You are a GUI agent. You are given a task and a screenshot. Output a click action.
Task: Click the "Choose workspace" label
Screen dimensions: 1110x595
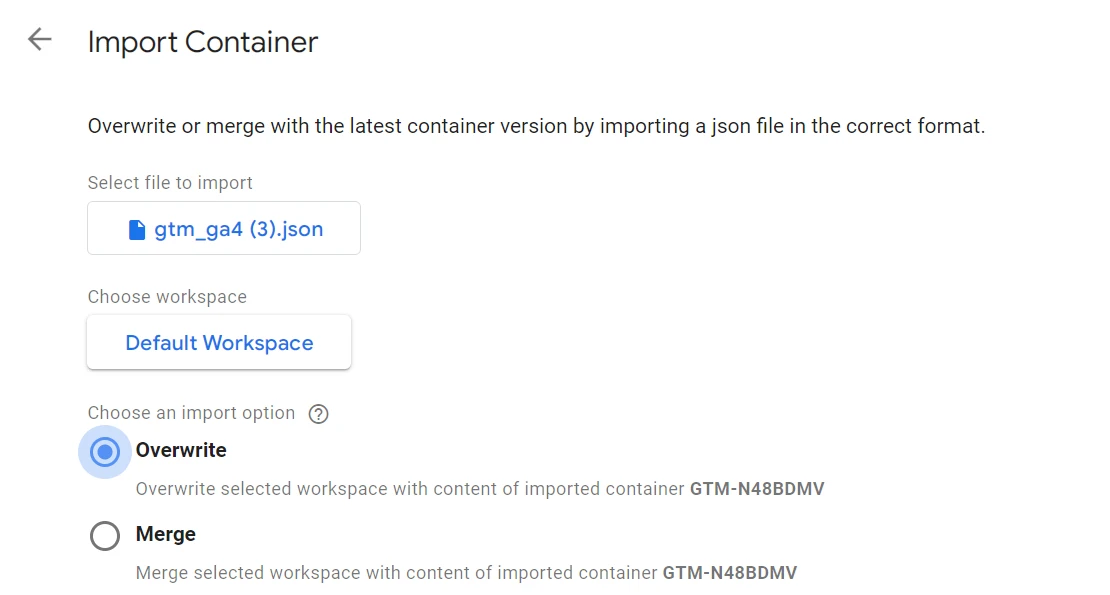click(167, 297)
